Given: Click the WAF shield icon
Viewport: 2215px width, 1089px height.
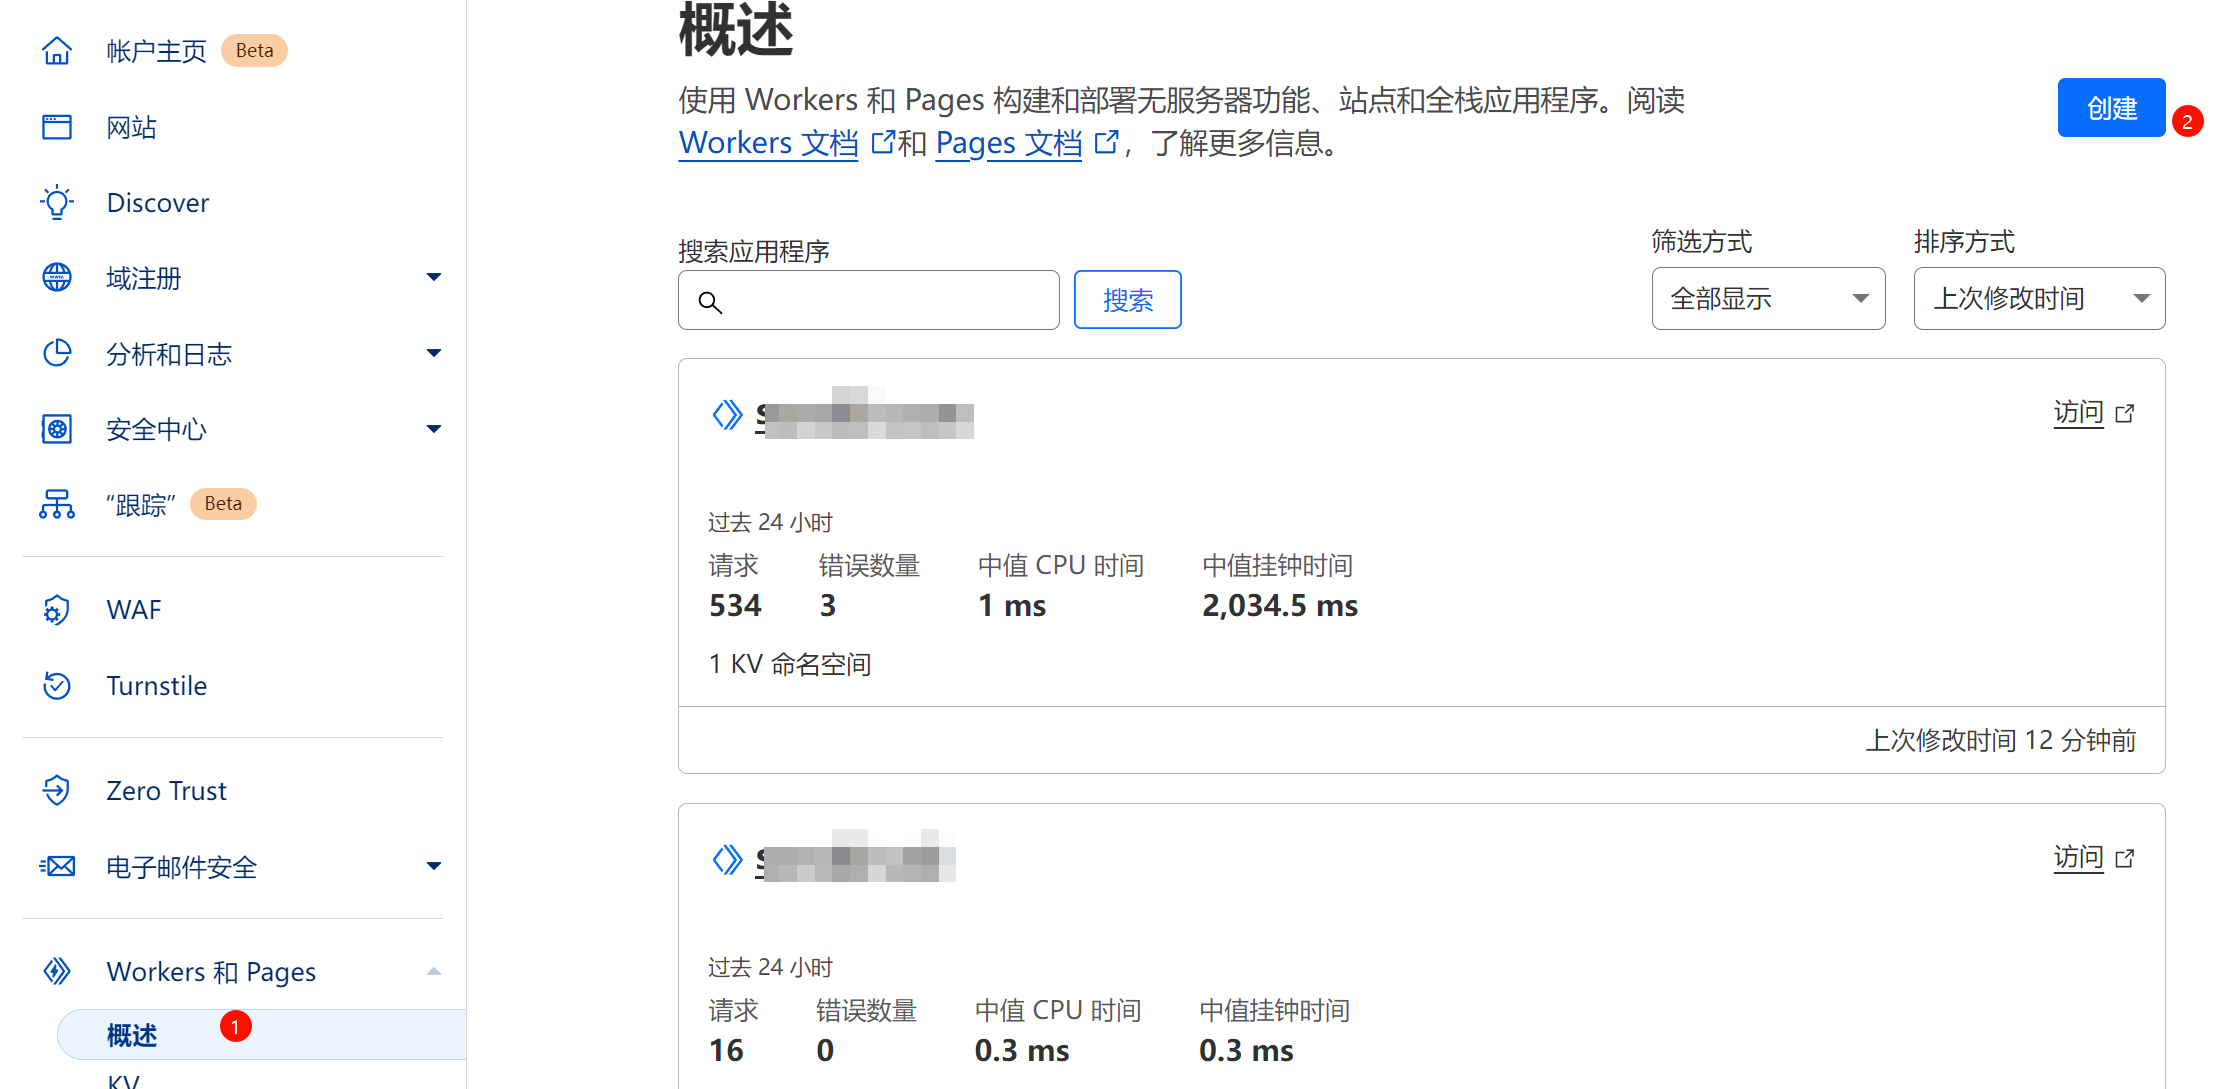Looking at the screenshot, I should tap(57, 610).
